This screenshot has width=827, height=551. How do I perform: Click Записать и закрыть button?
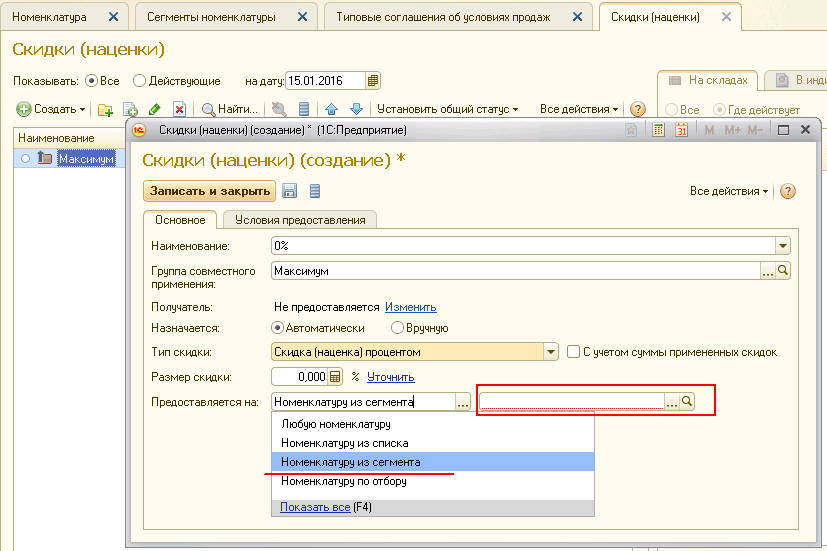point(209,191)
